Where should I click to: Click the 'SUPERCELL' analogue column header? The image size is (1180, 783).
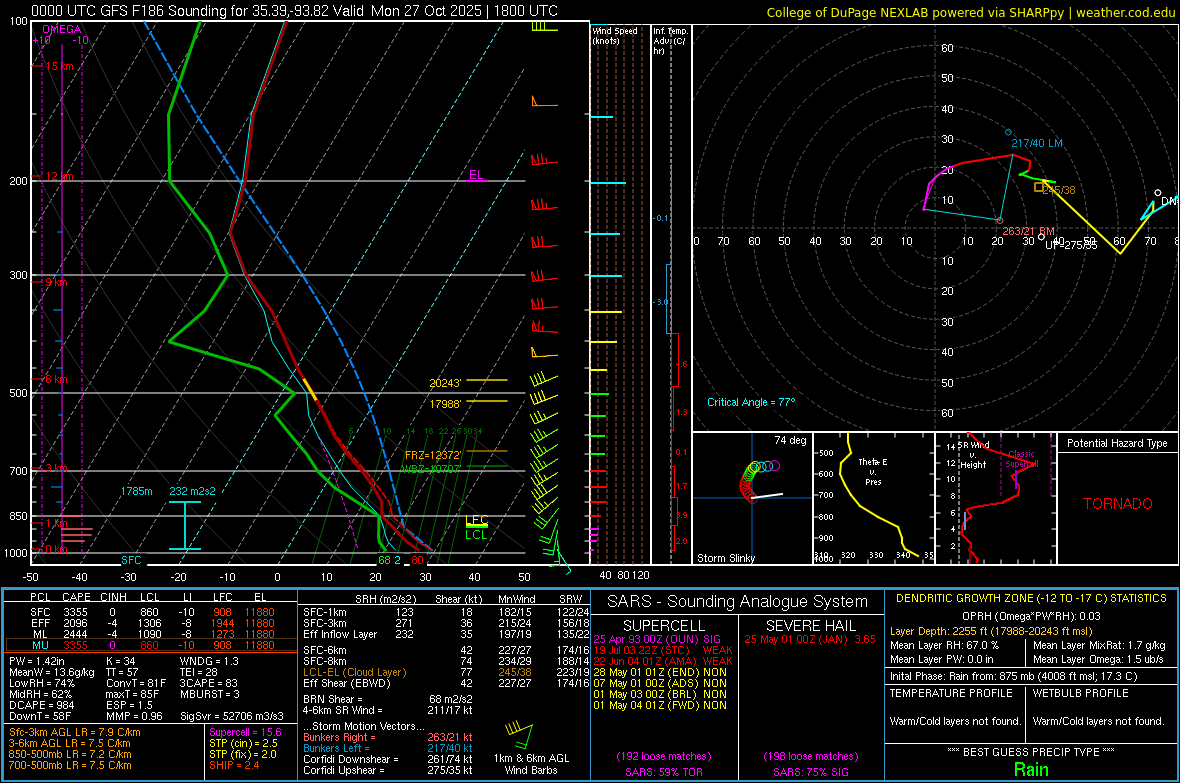point(664,626)
